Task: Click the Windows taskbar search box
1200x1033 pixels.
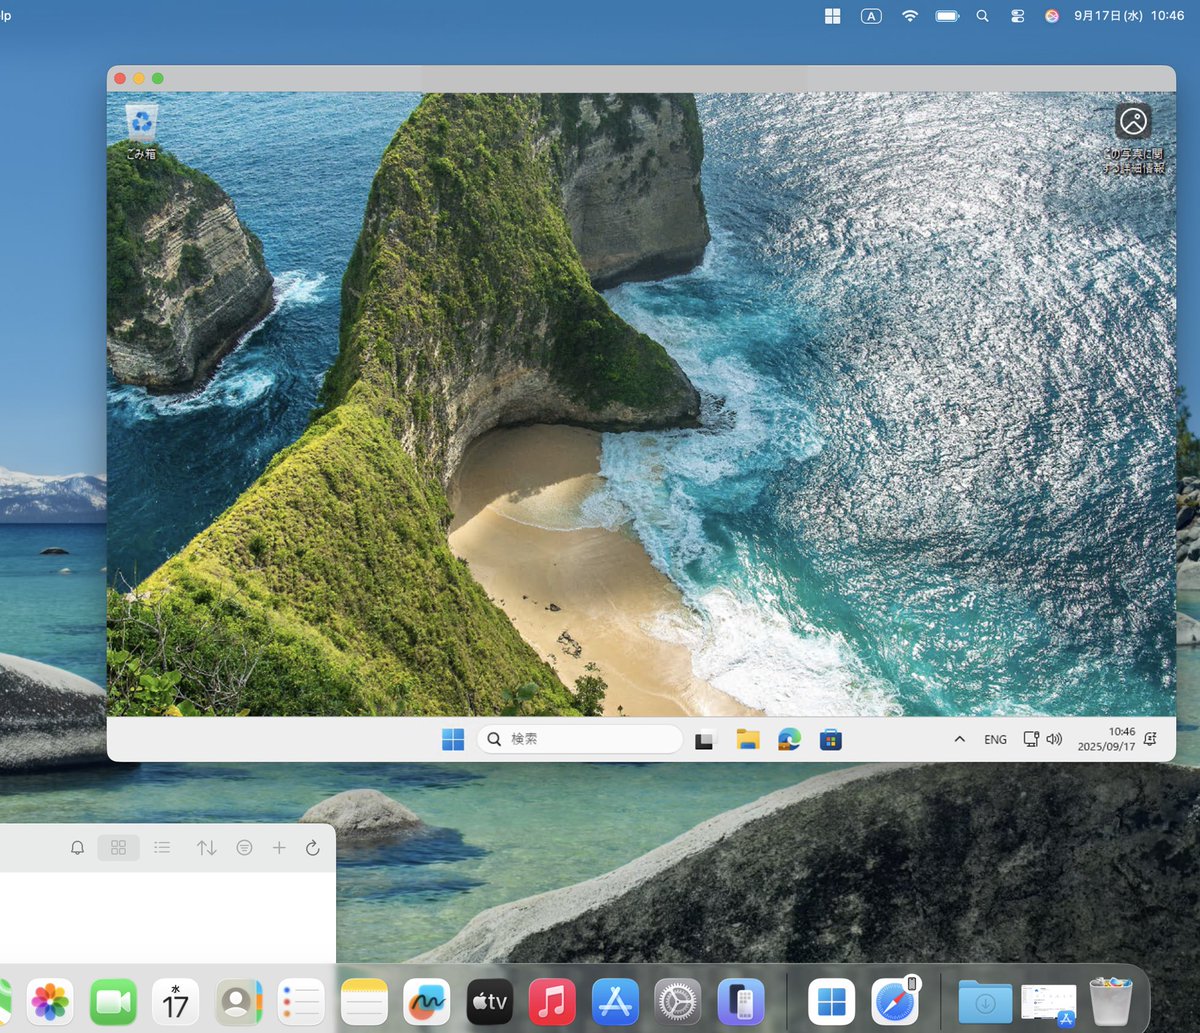Action: tap(579, 739)
